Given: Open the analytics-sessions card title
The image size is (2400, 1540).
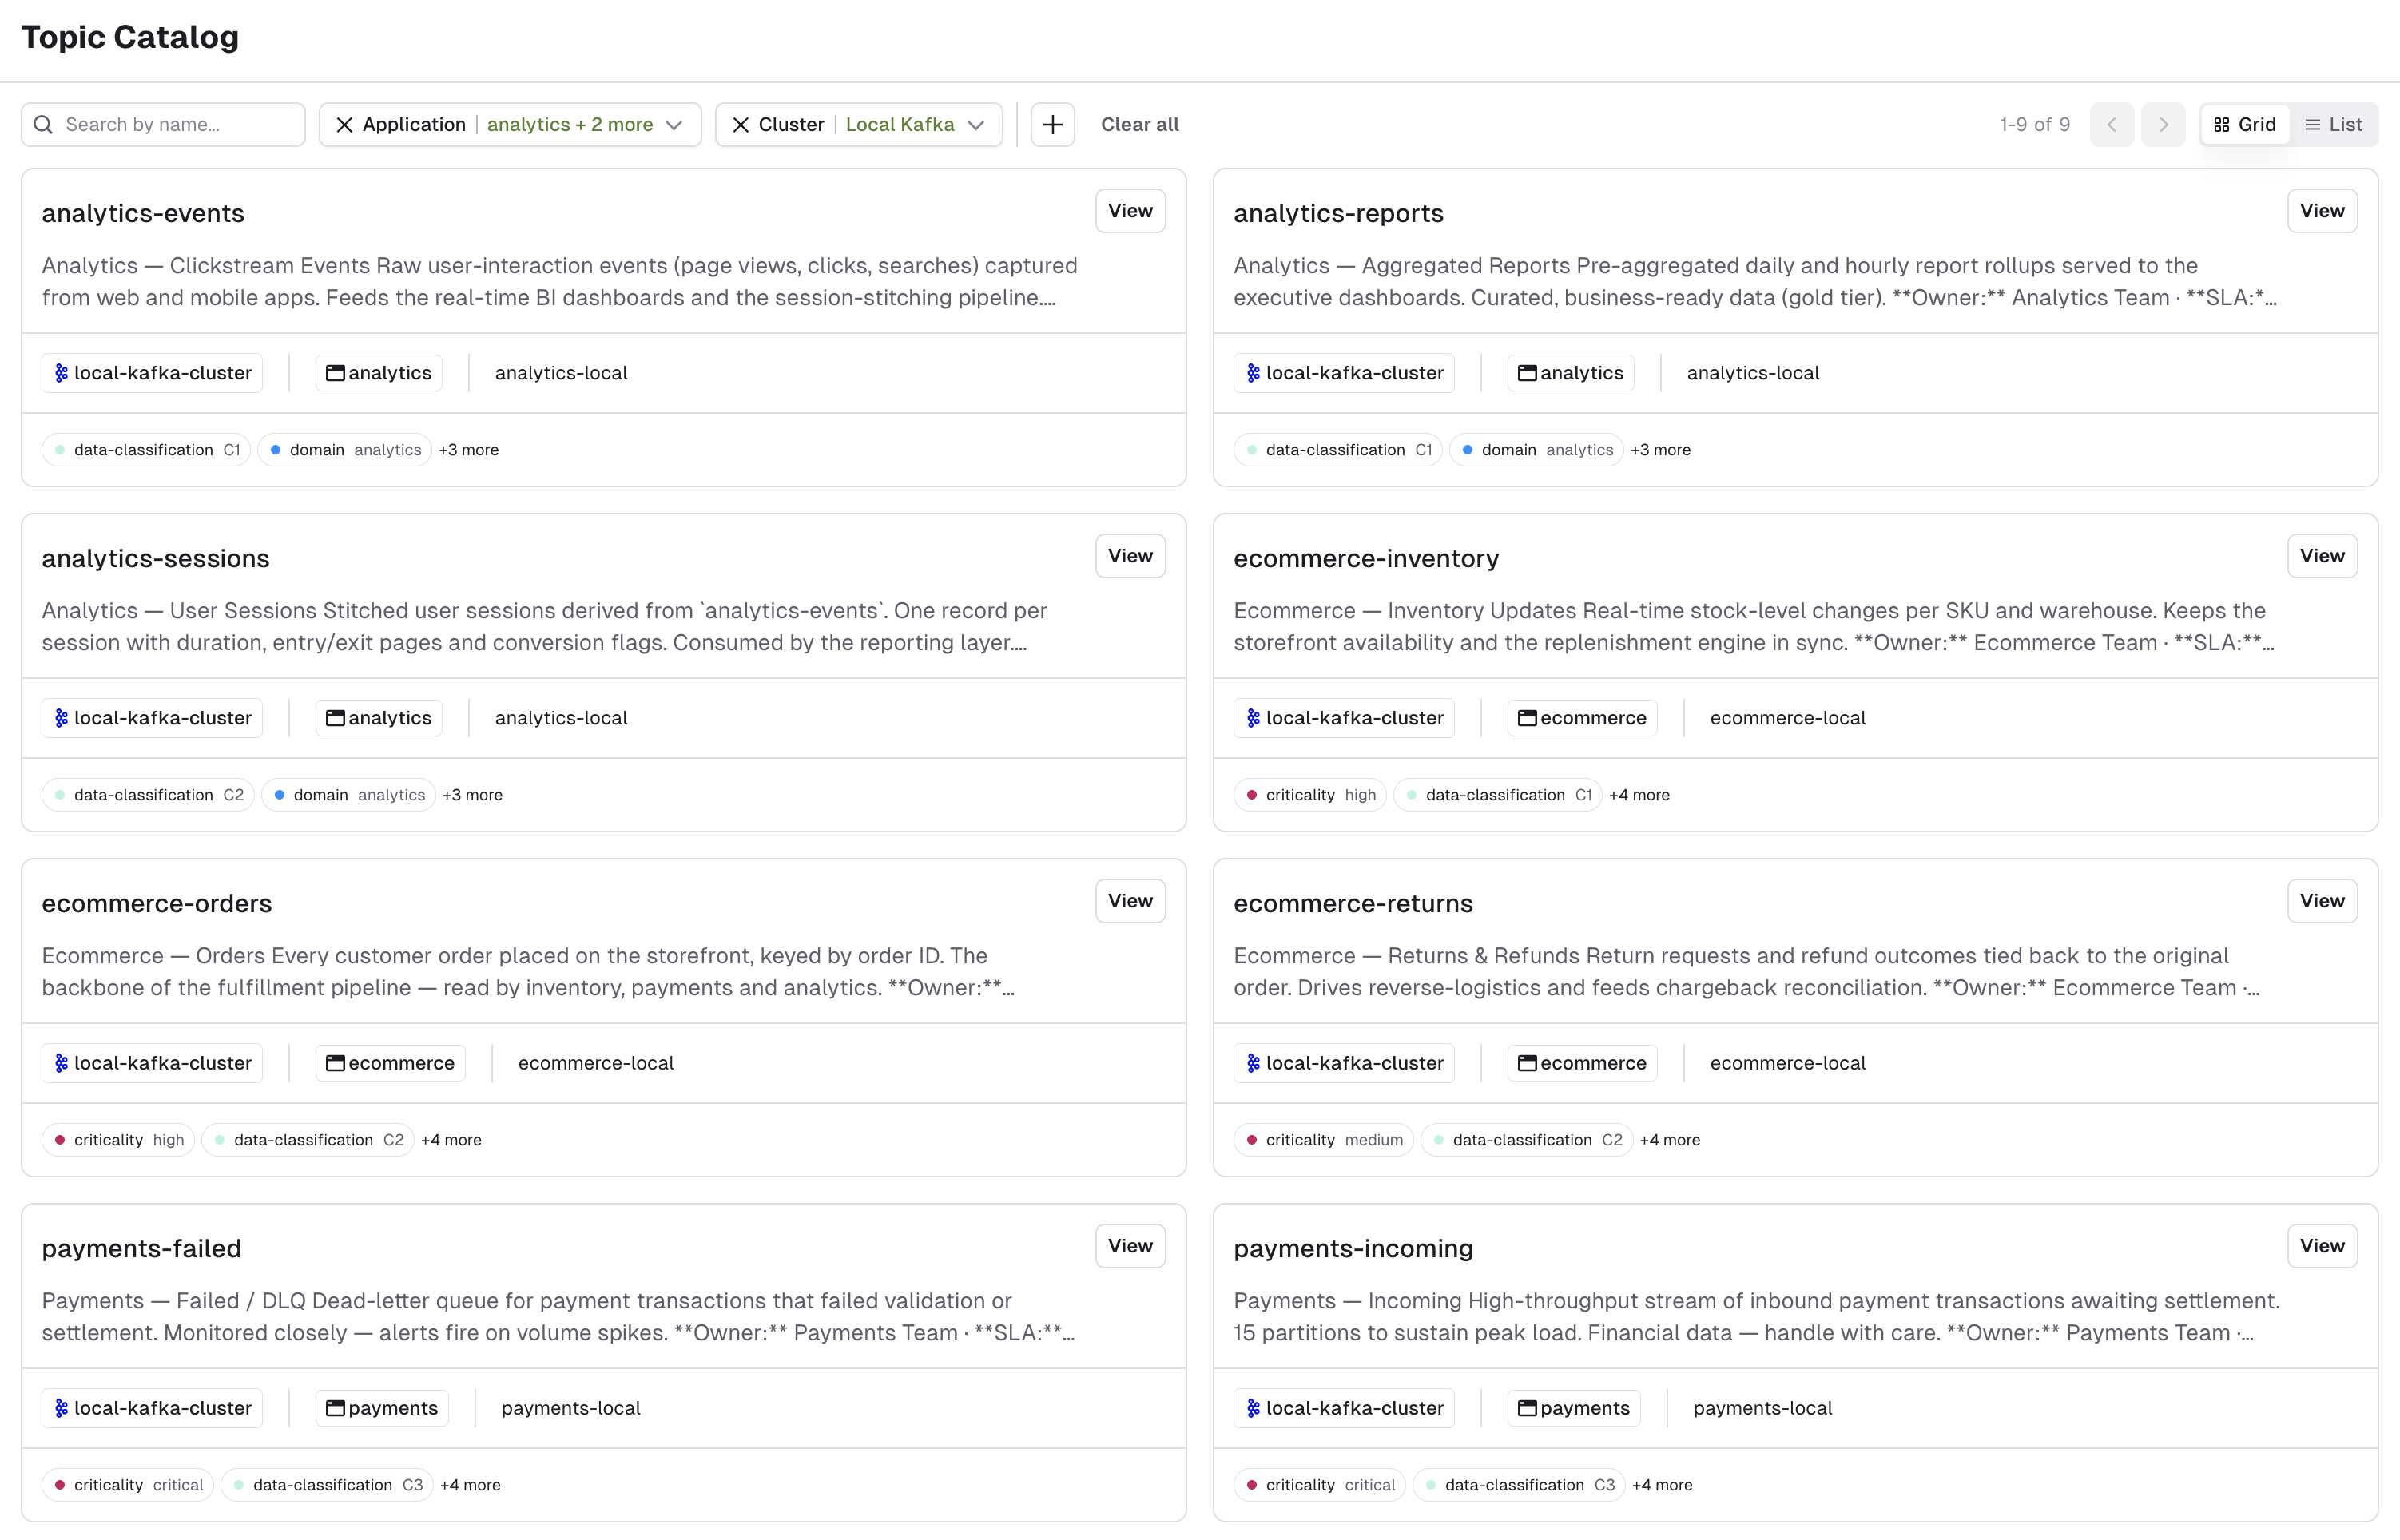Looking at the screenshot, I should coord(156,558).
